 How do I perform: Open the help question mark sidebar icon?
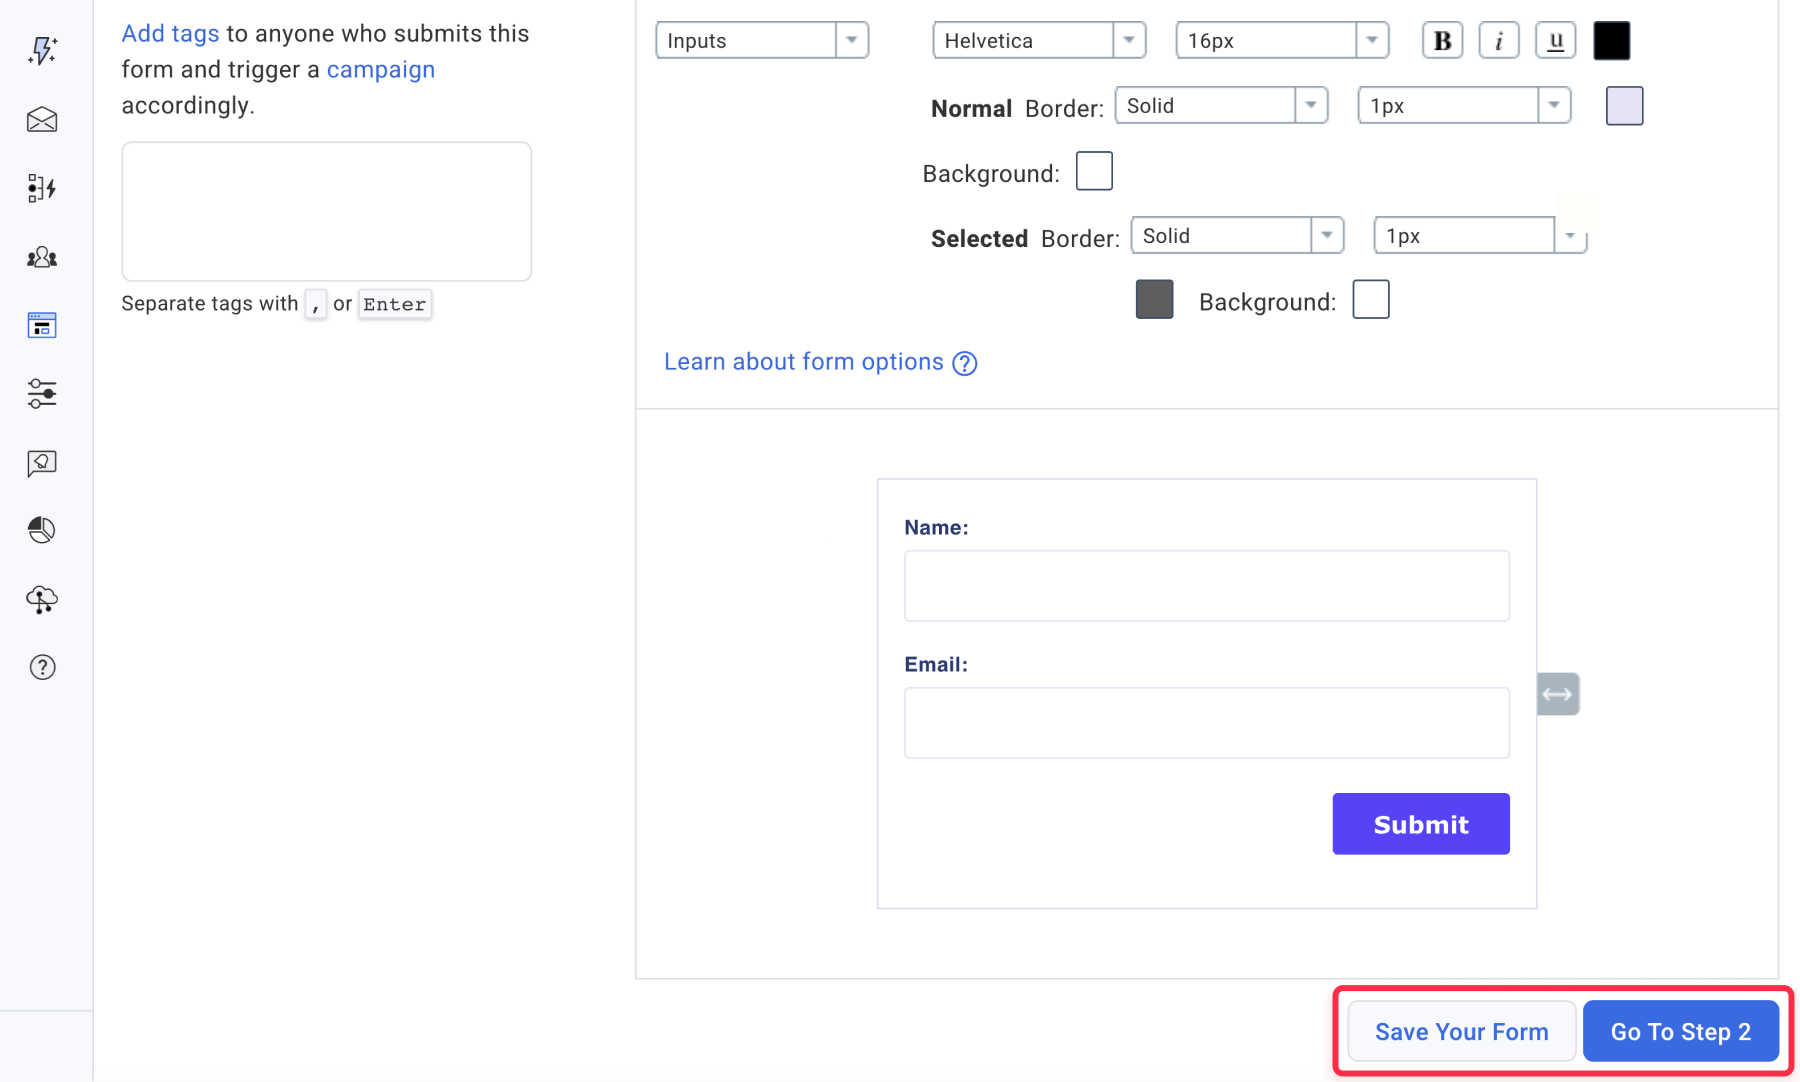pyautogui.click(x=42, y=667)
